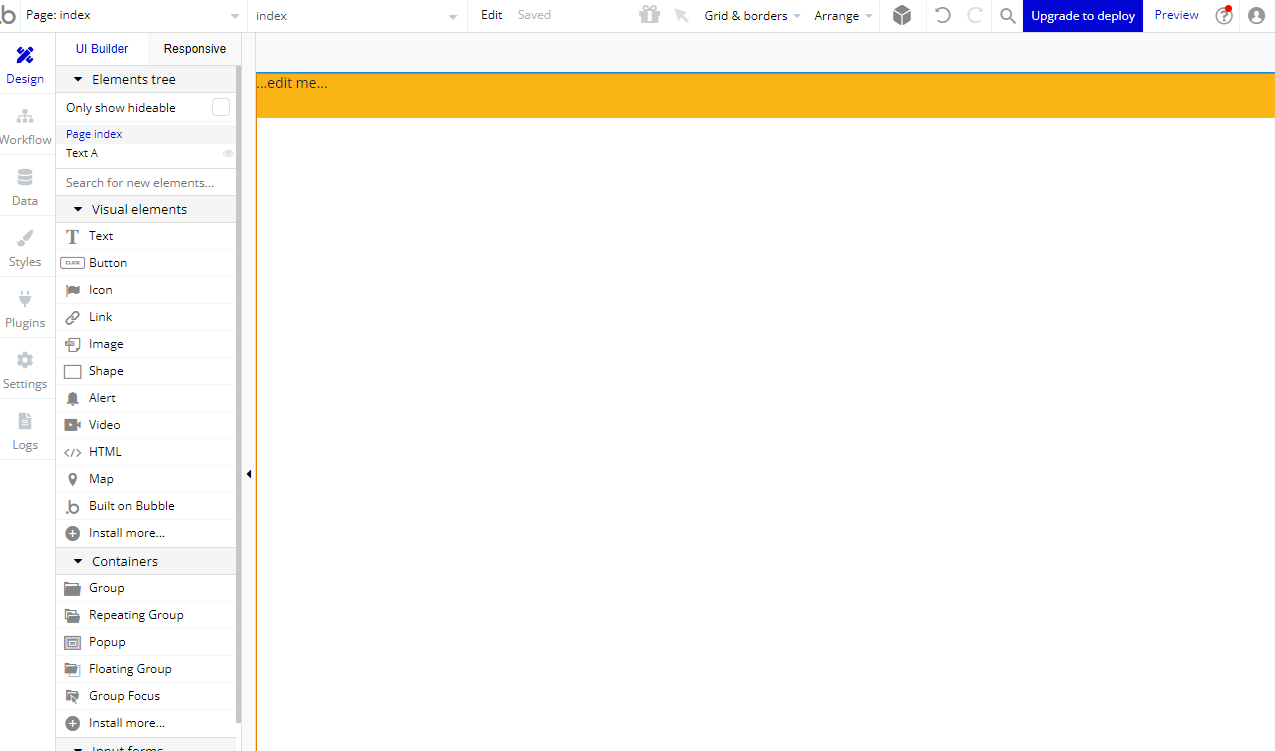
Task: Open the Workflow section in sidebar
Action: (x=25, y=127)
